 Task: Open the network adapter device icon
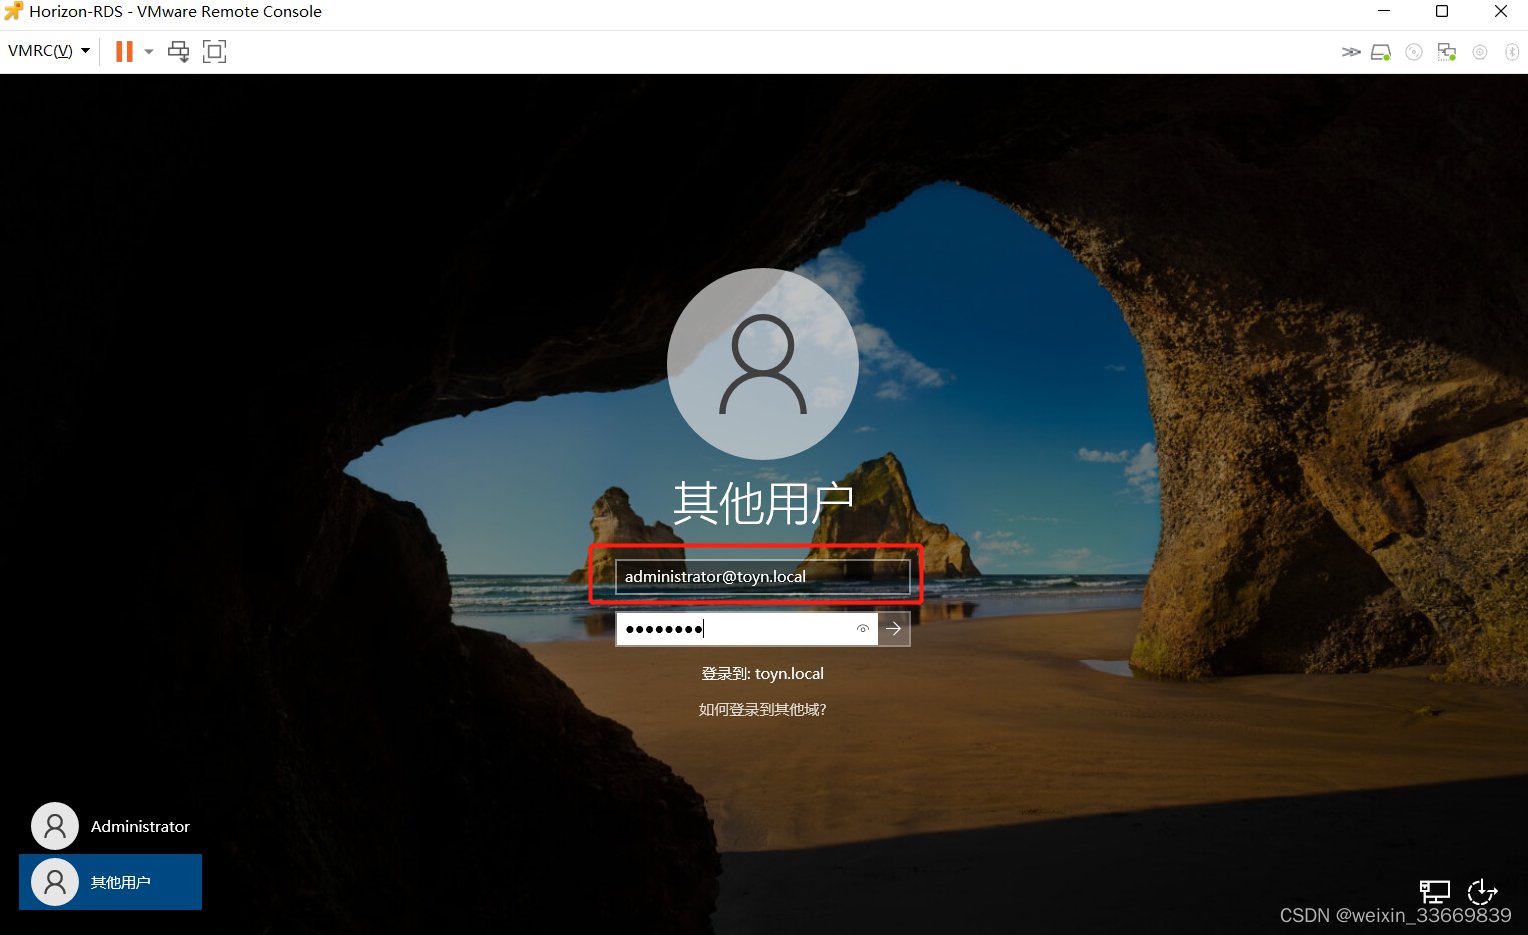click(1447, 52)
